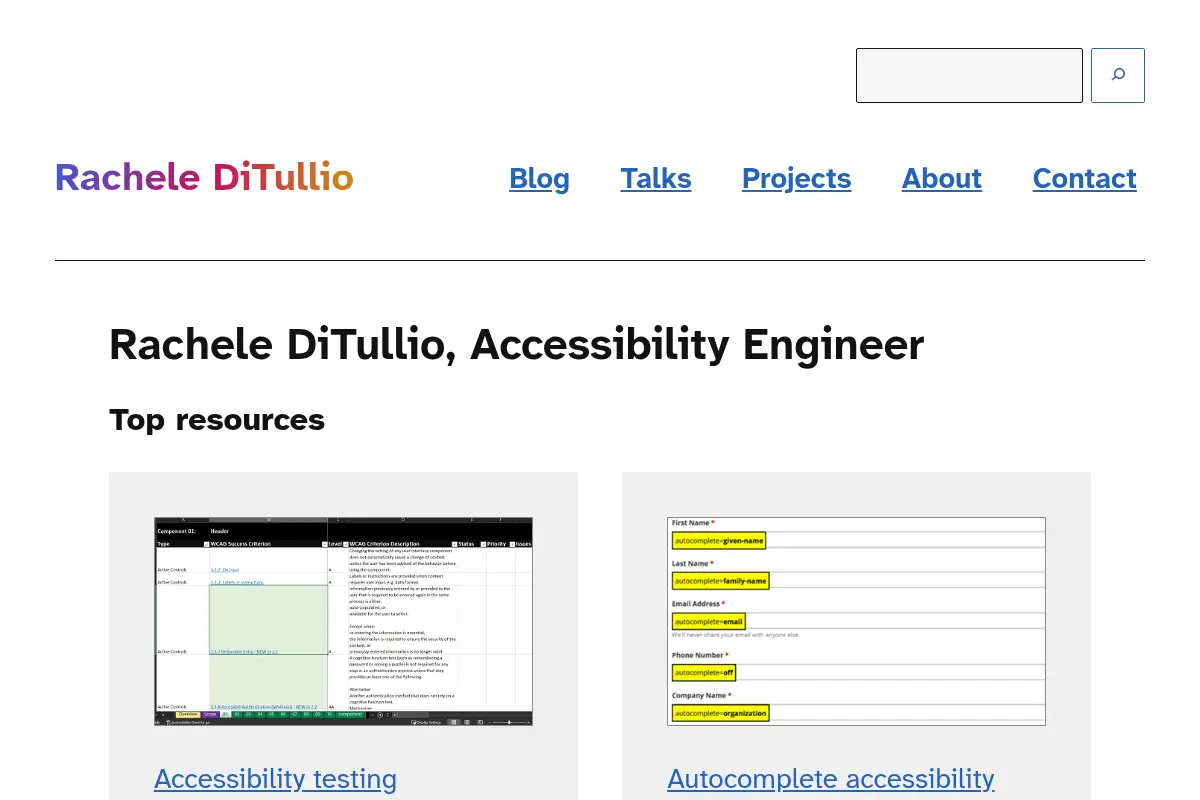Follow the Autocomplete accessibility link
Image resolution: width=1200 pixels, height=800 pixels.
click(x=831, y=779)
